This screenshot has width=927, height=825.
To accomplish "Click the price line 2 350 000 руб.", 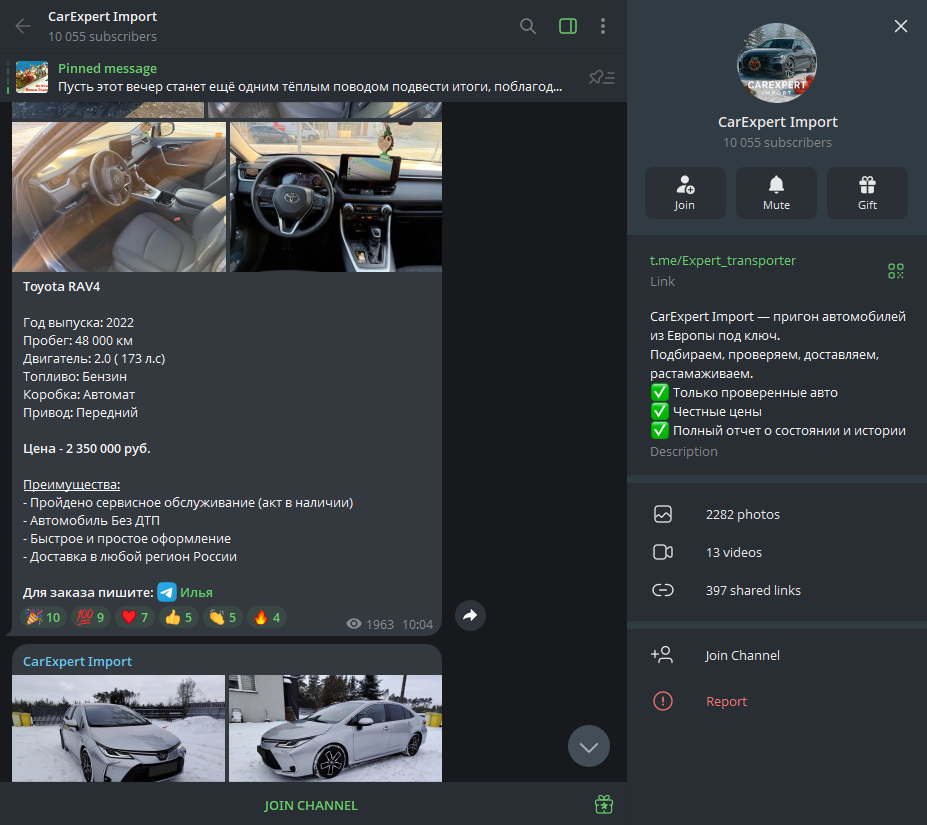I will point(86,448).
